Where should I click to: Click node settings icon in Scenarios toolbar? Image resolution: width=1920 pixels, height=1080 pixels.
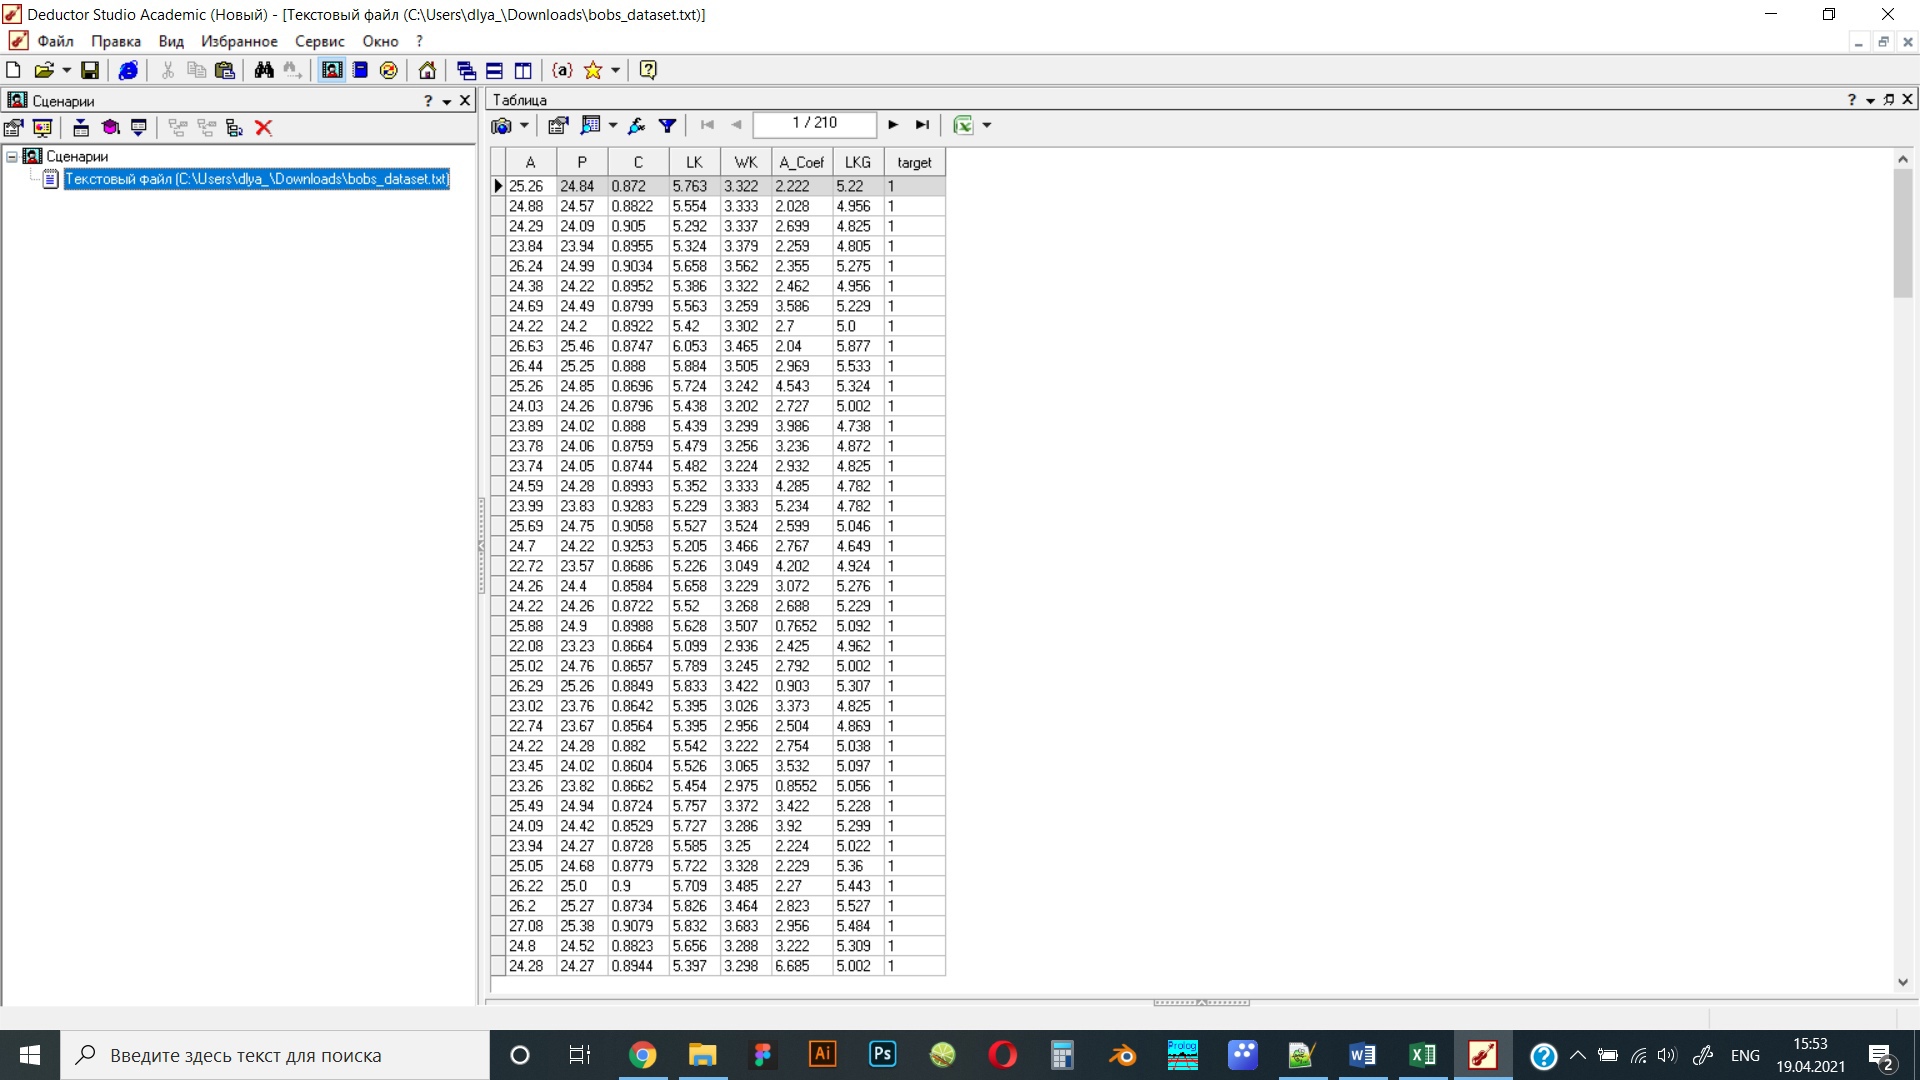13,127
